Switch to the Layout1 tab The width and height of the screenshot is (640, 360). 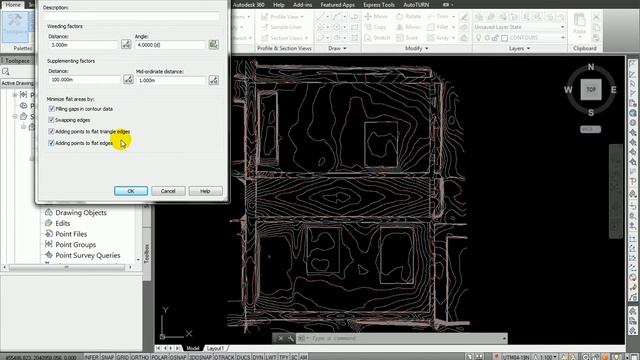tap(215, 348)
